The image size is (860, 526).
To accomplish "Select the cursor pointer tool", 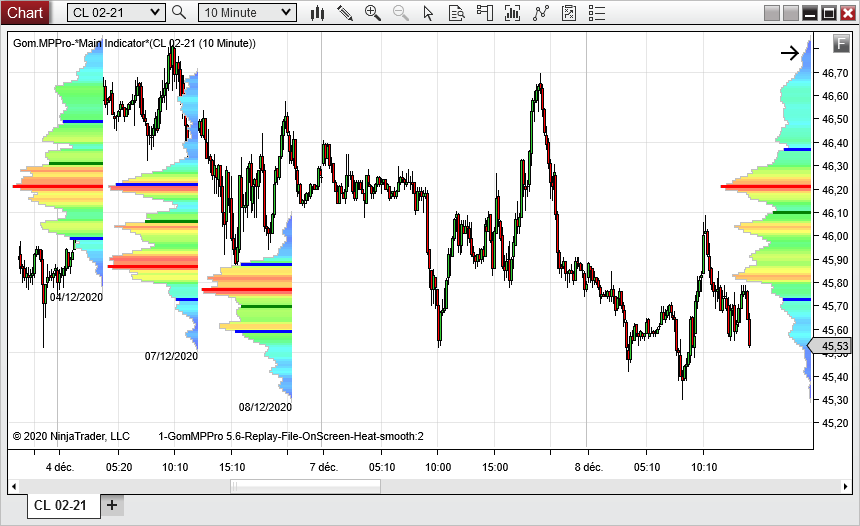I will pos(429,13).
